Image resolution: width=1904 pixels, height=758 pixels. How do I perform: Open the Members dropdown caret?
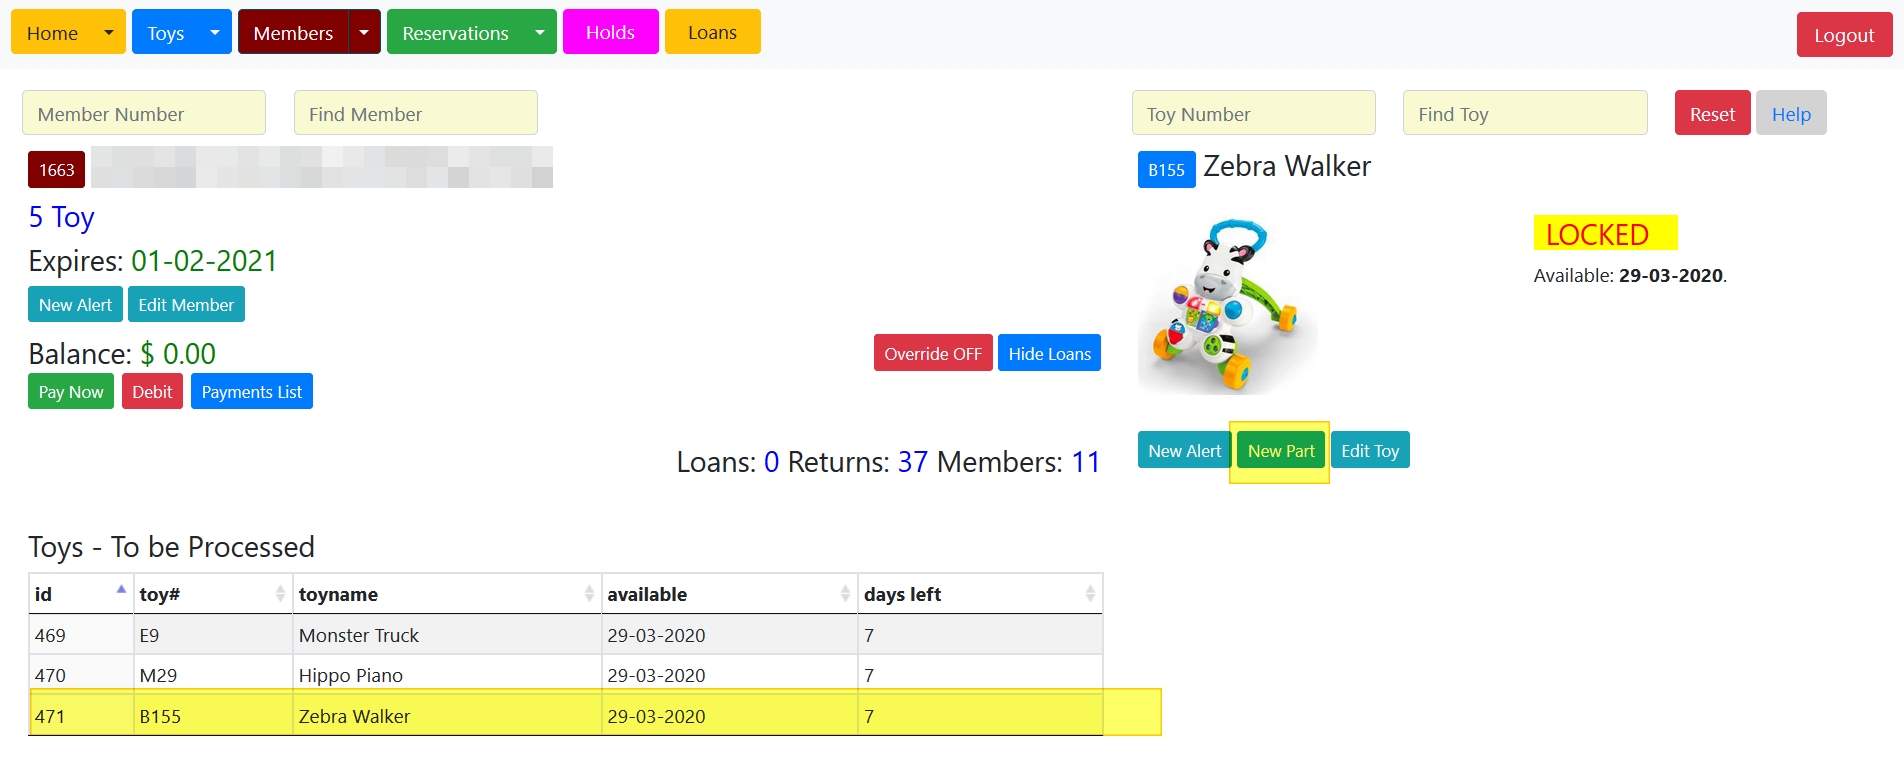point(364,32)
